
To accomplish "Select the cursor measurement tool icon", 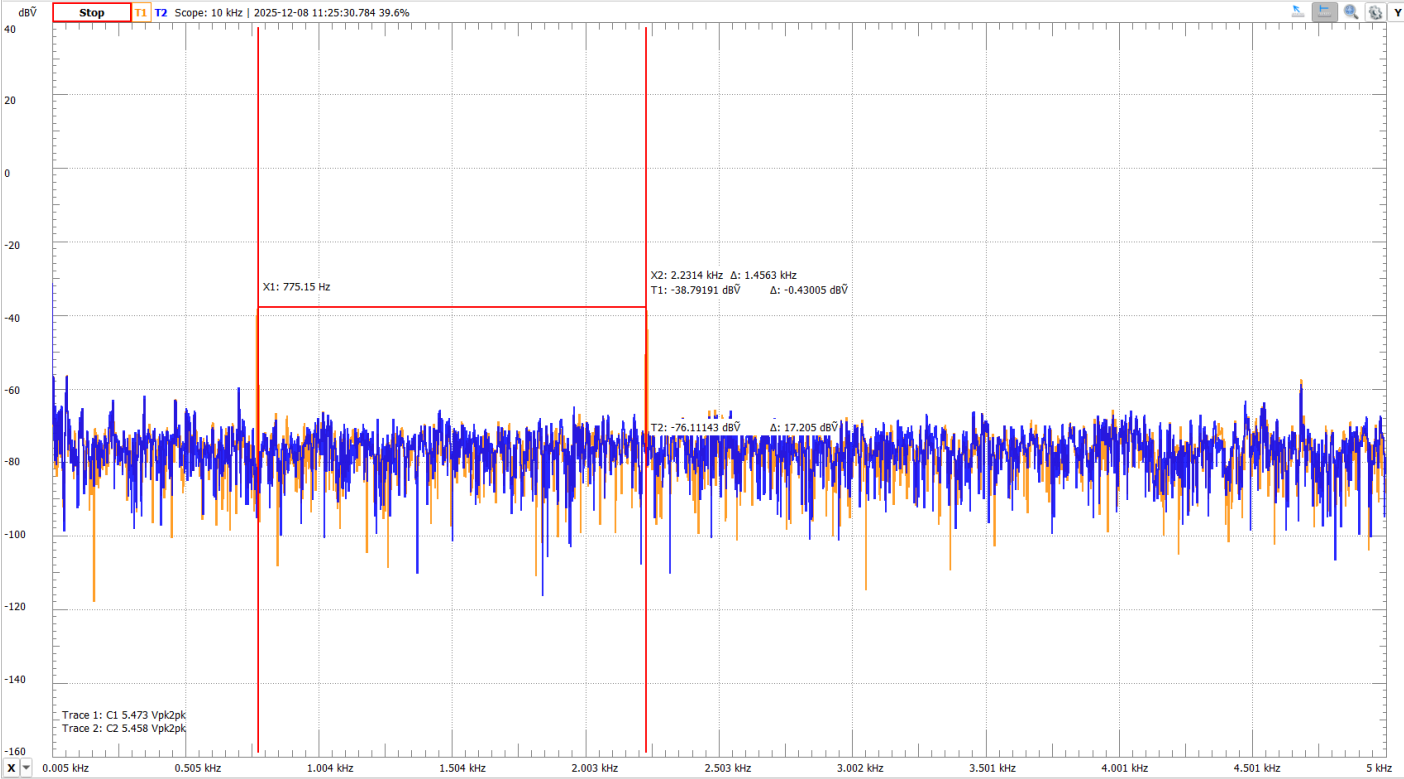I will click(x=1324, y=11).
